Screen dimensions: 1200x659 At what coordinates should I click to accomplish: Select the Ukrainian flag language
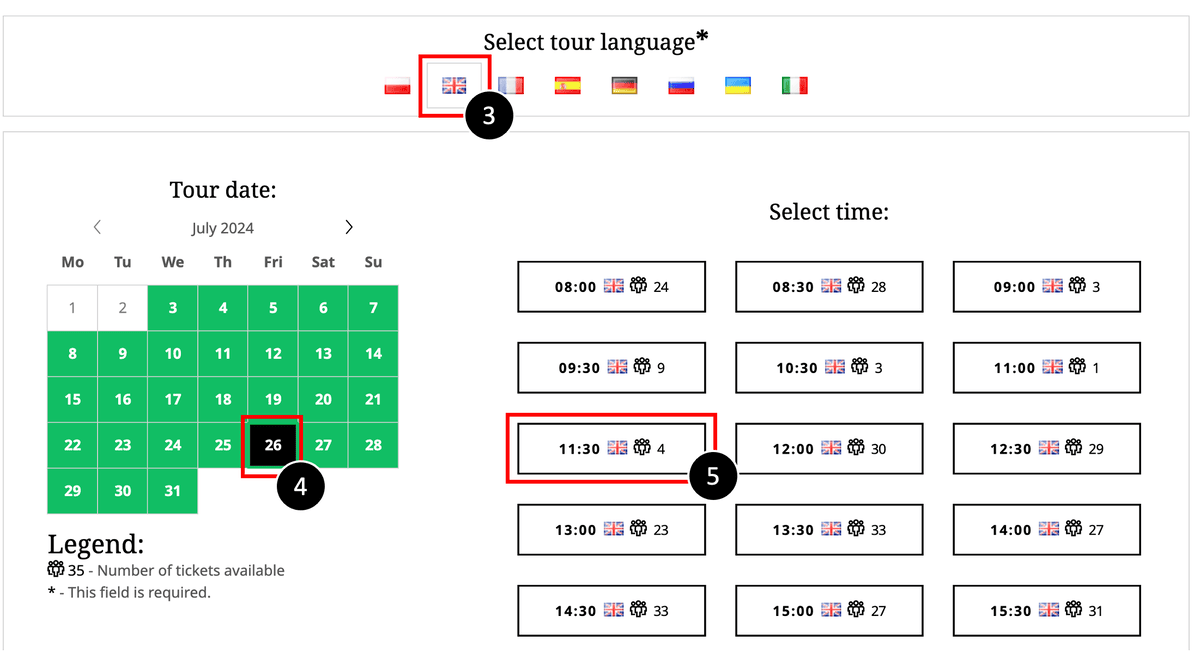[738, 86]
